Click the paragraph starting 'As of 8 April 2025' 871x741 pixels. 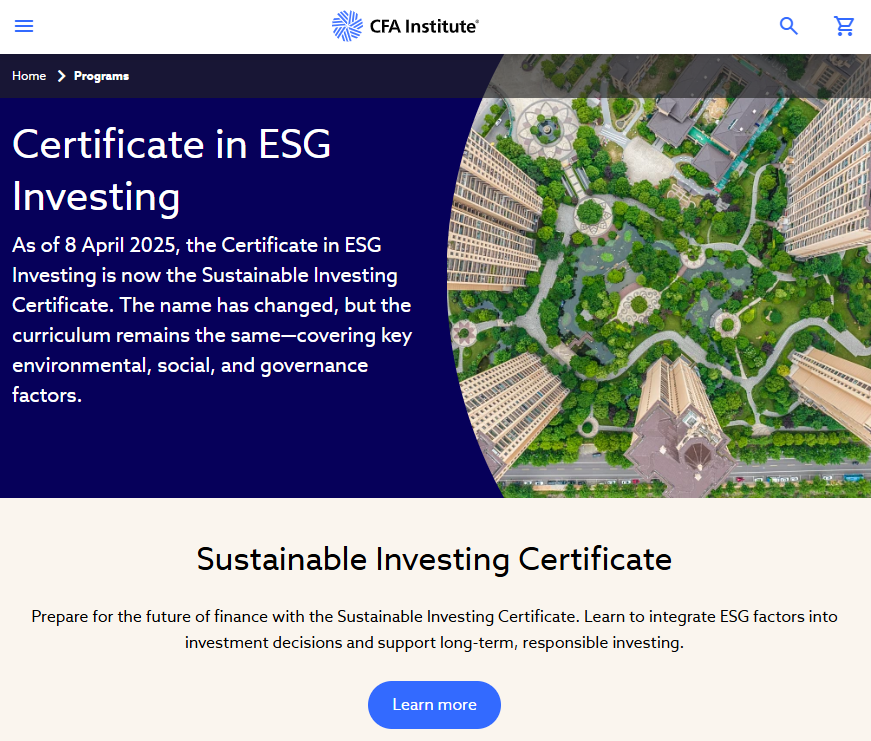211,320
